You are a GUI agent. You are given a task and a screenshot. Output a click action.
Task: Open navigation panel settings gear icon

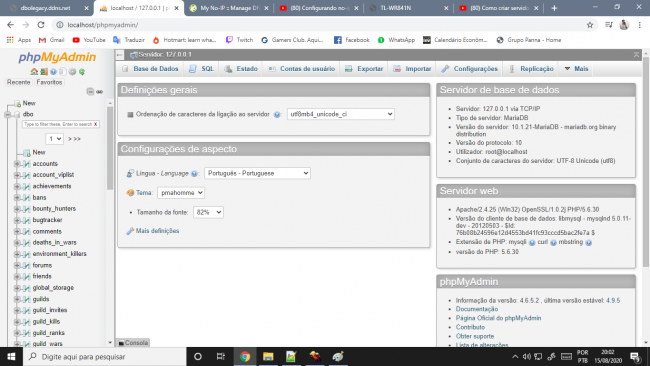click(x=73, y=72)
